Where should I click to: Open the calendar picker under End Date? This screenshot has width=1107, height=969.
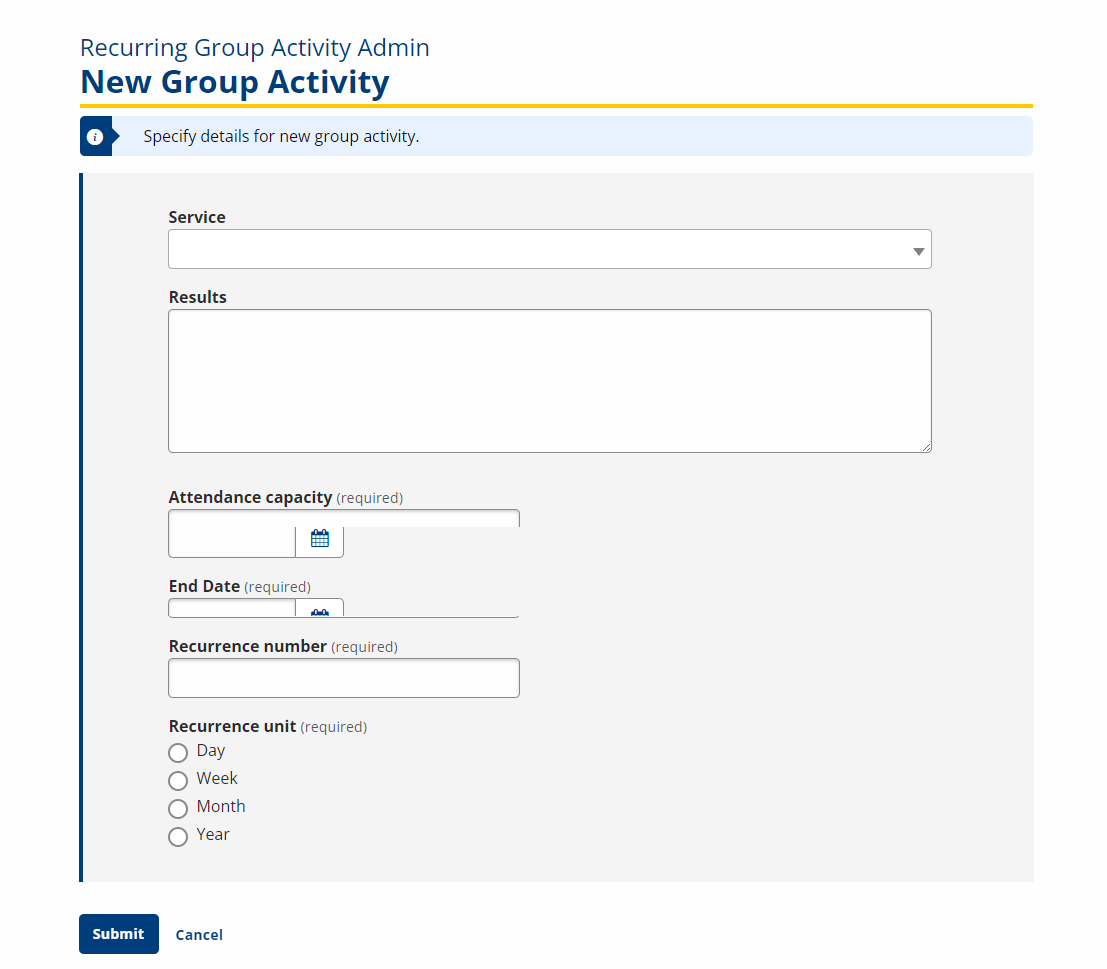coord(320,609)
